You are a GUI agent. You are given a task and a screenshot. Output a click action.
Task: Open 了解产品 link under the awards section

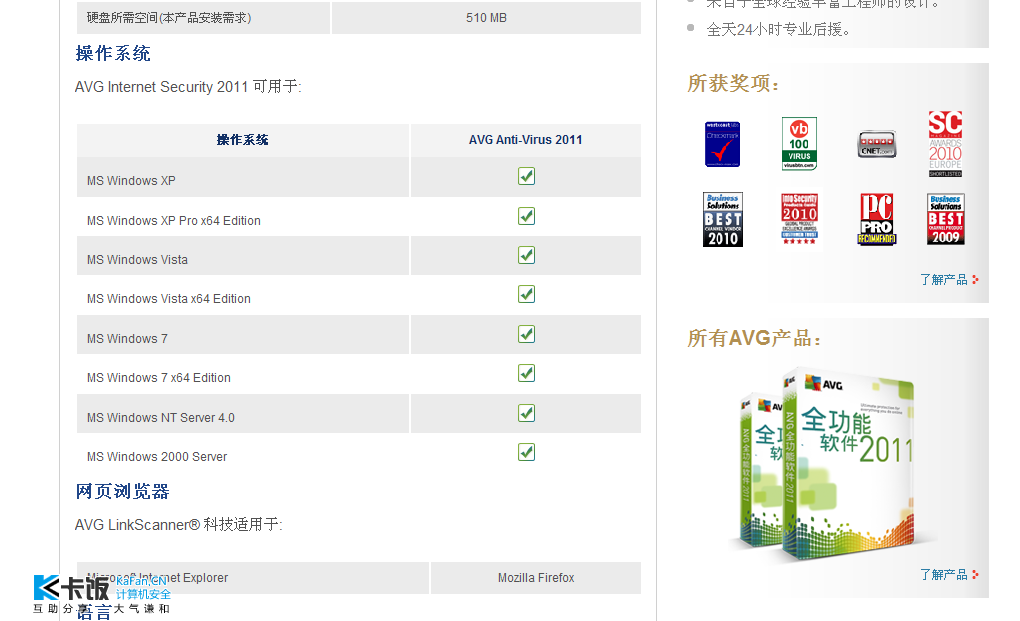pyautogui.click(x=943, y=280)
